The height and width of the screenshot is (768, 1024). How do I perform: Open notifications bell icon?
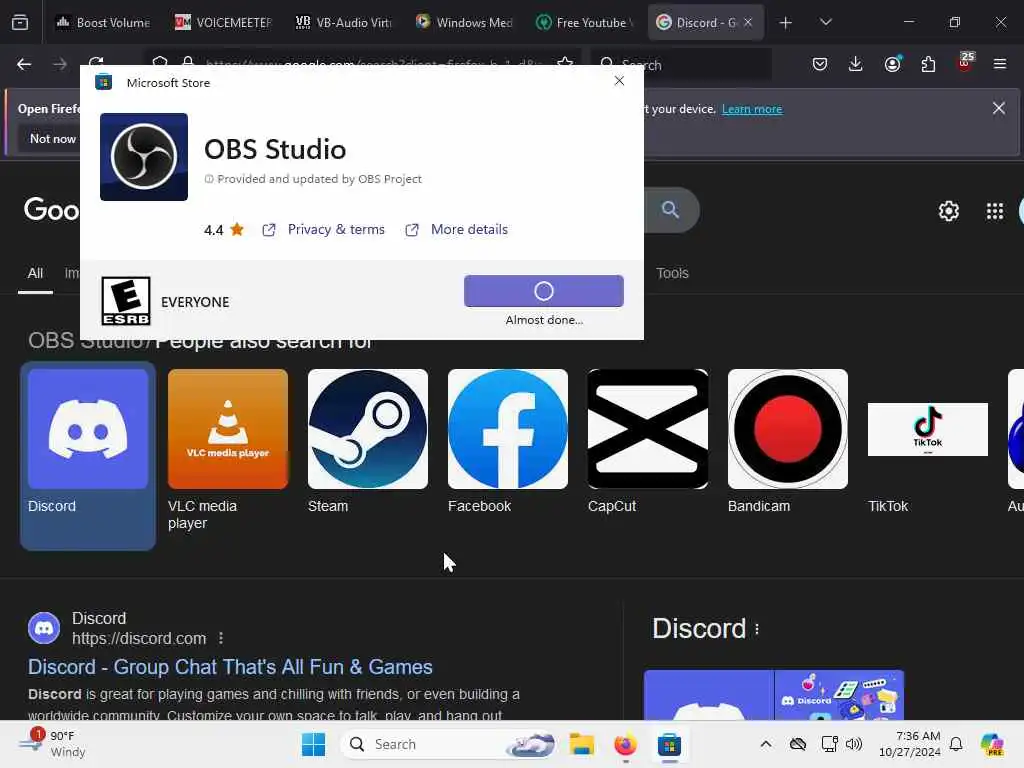click(x=955, y=744)
